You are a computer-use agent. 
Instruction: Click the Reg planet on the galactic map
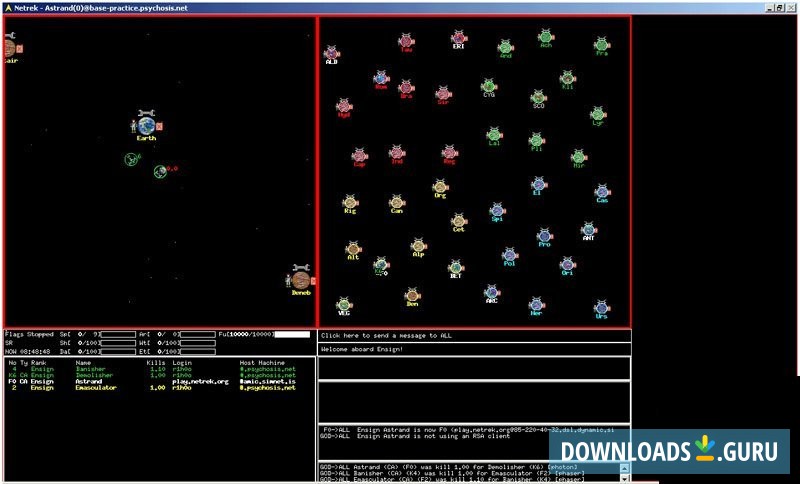(x=449, y=152)
